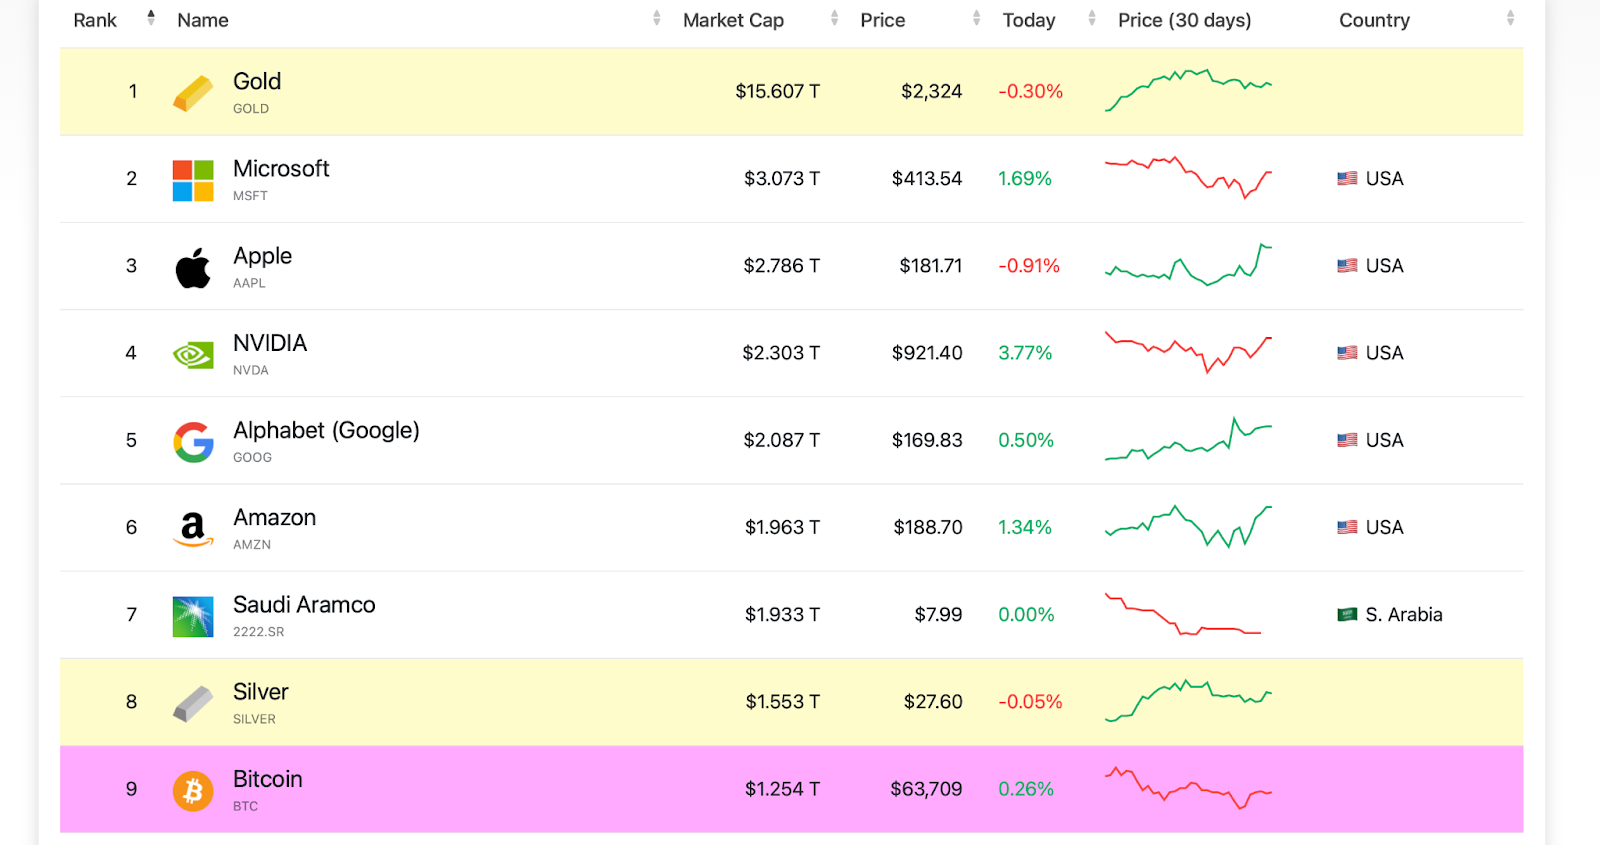1600x845 pixels.
Task: Click Bitcoin market cap $1.254 T
Action: [782, 789]
